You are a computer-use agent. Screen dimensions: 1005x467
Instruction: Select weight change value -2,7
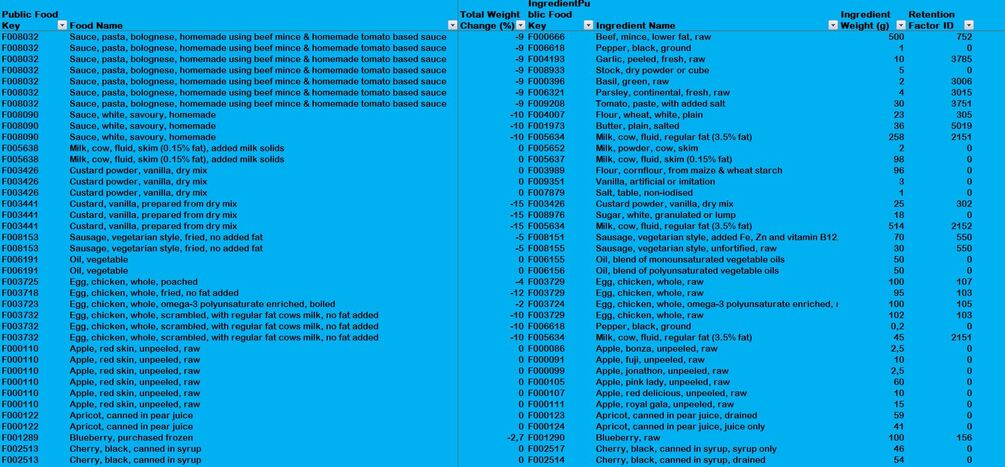(514, 438)
